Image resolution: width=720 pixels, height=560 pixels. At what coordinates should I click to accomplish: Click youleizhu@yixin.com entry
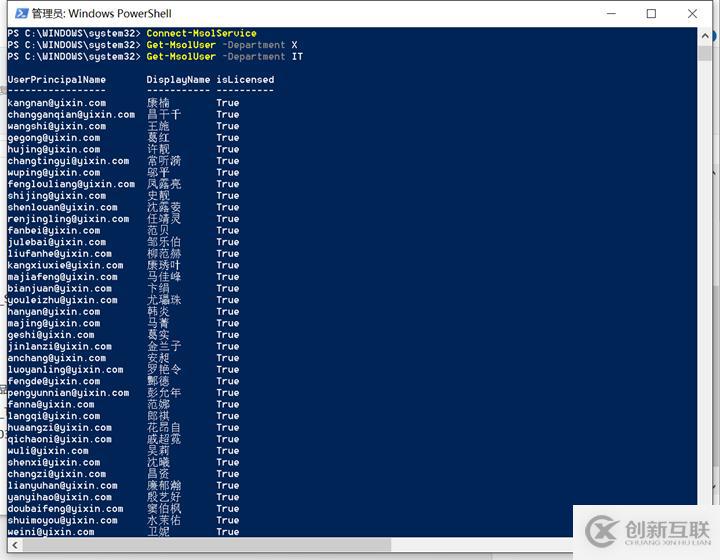[62, 300]
